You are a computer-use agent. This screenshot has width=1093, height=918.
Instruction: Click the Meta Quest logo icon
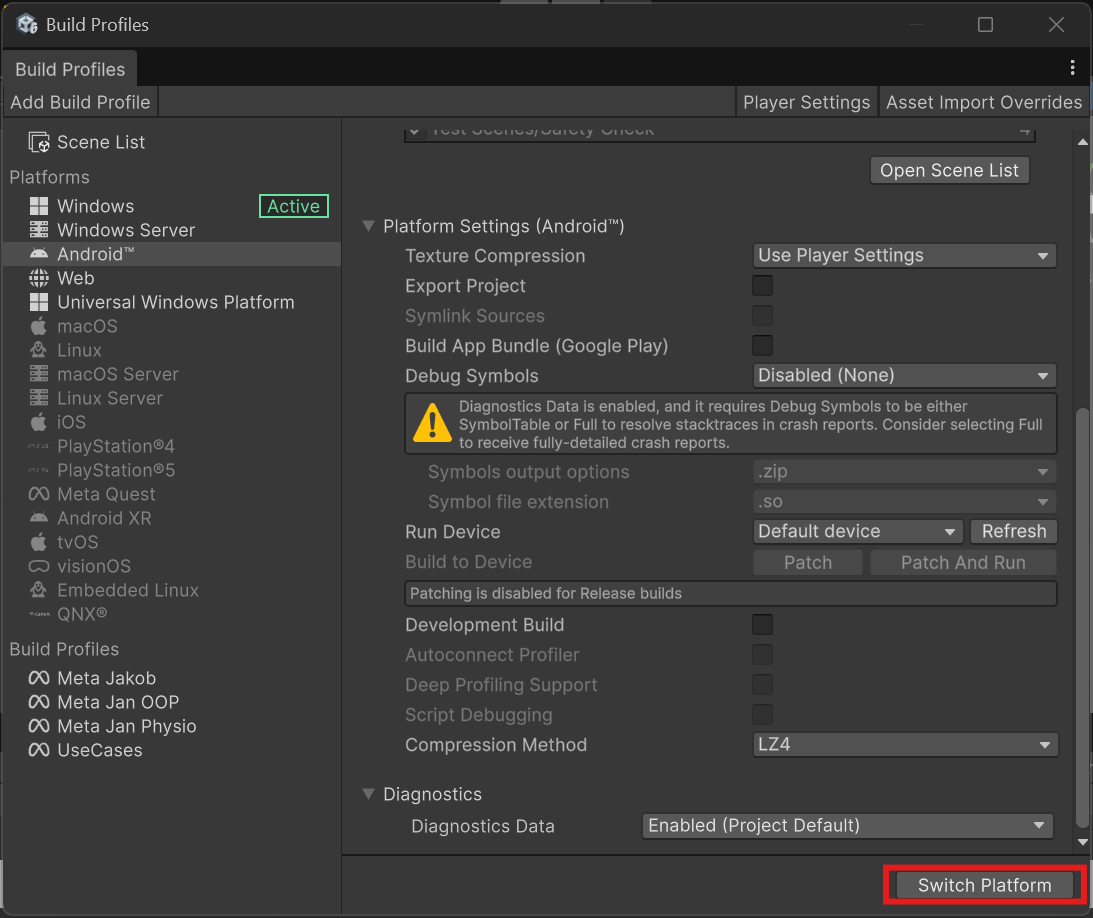pos(39,494)
